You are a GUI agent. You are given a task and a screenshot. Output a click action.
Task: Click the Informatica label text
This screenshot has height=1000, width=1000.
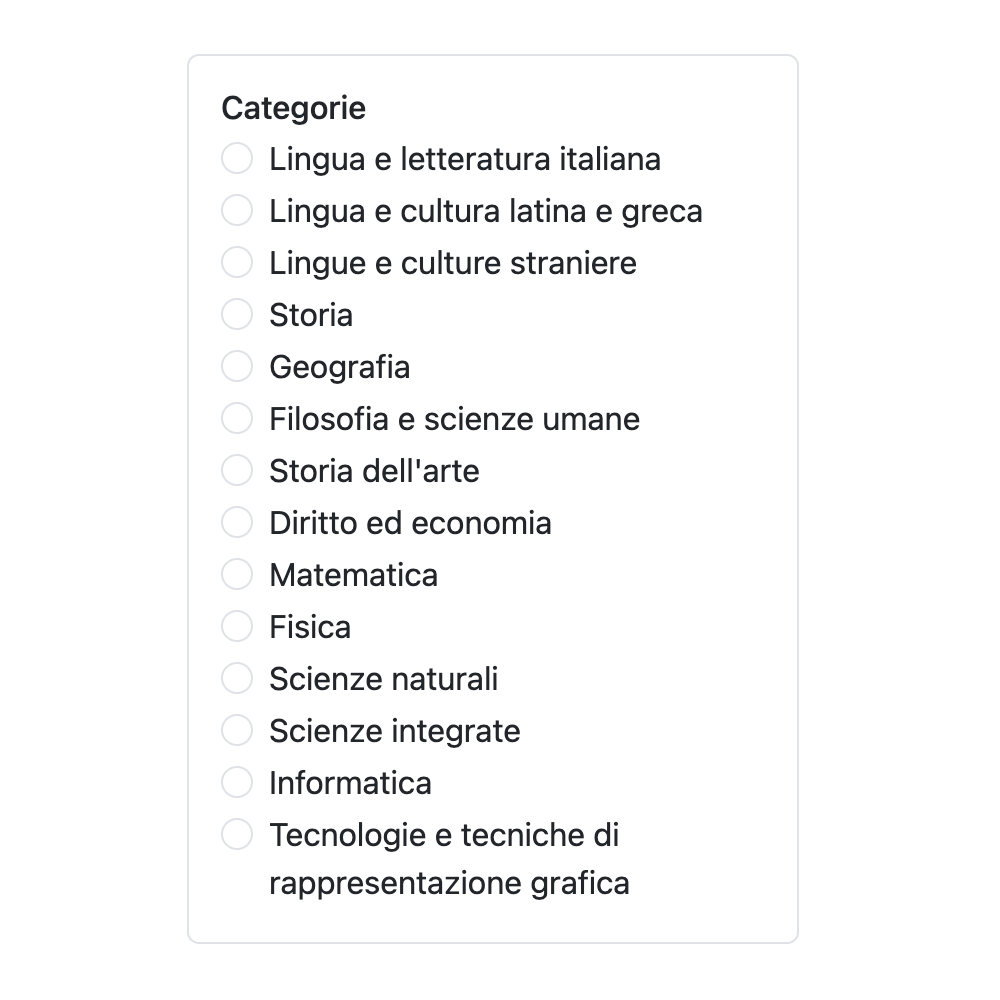350,783
